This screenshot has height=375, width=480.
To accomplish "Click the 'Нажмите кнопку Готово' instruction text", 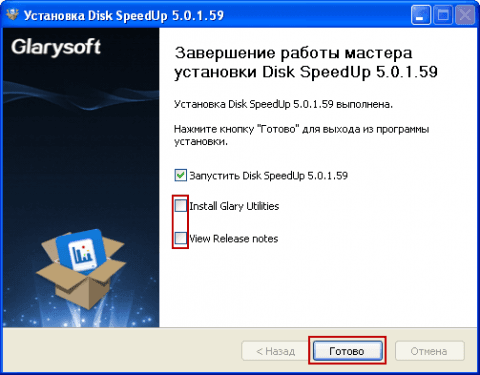I will [x=301, y=135].
